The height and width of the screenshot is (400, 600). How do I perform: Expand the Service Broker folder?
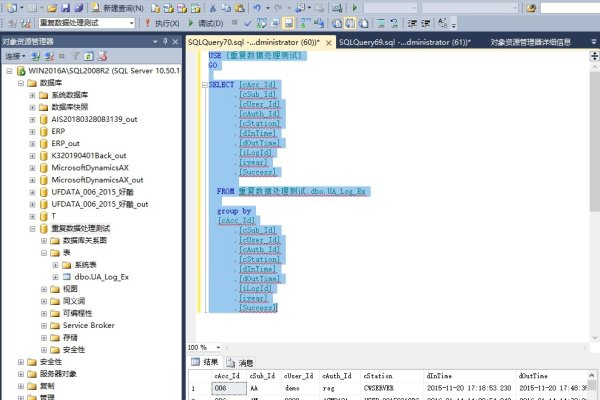tap(45, 325)
